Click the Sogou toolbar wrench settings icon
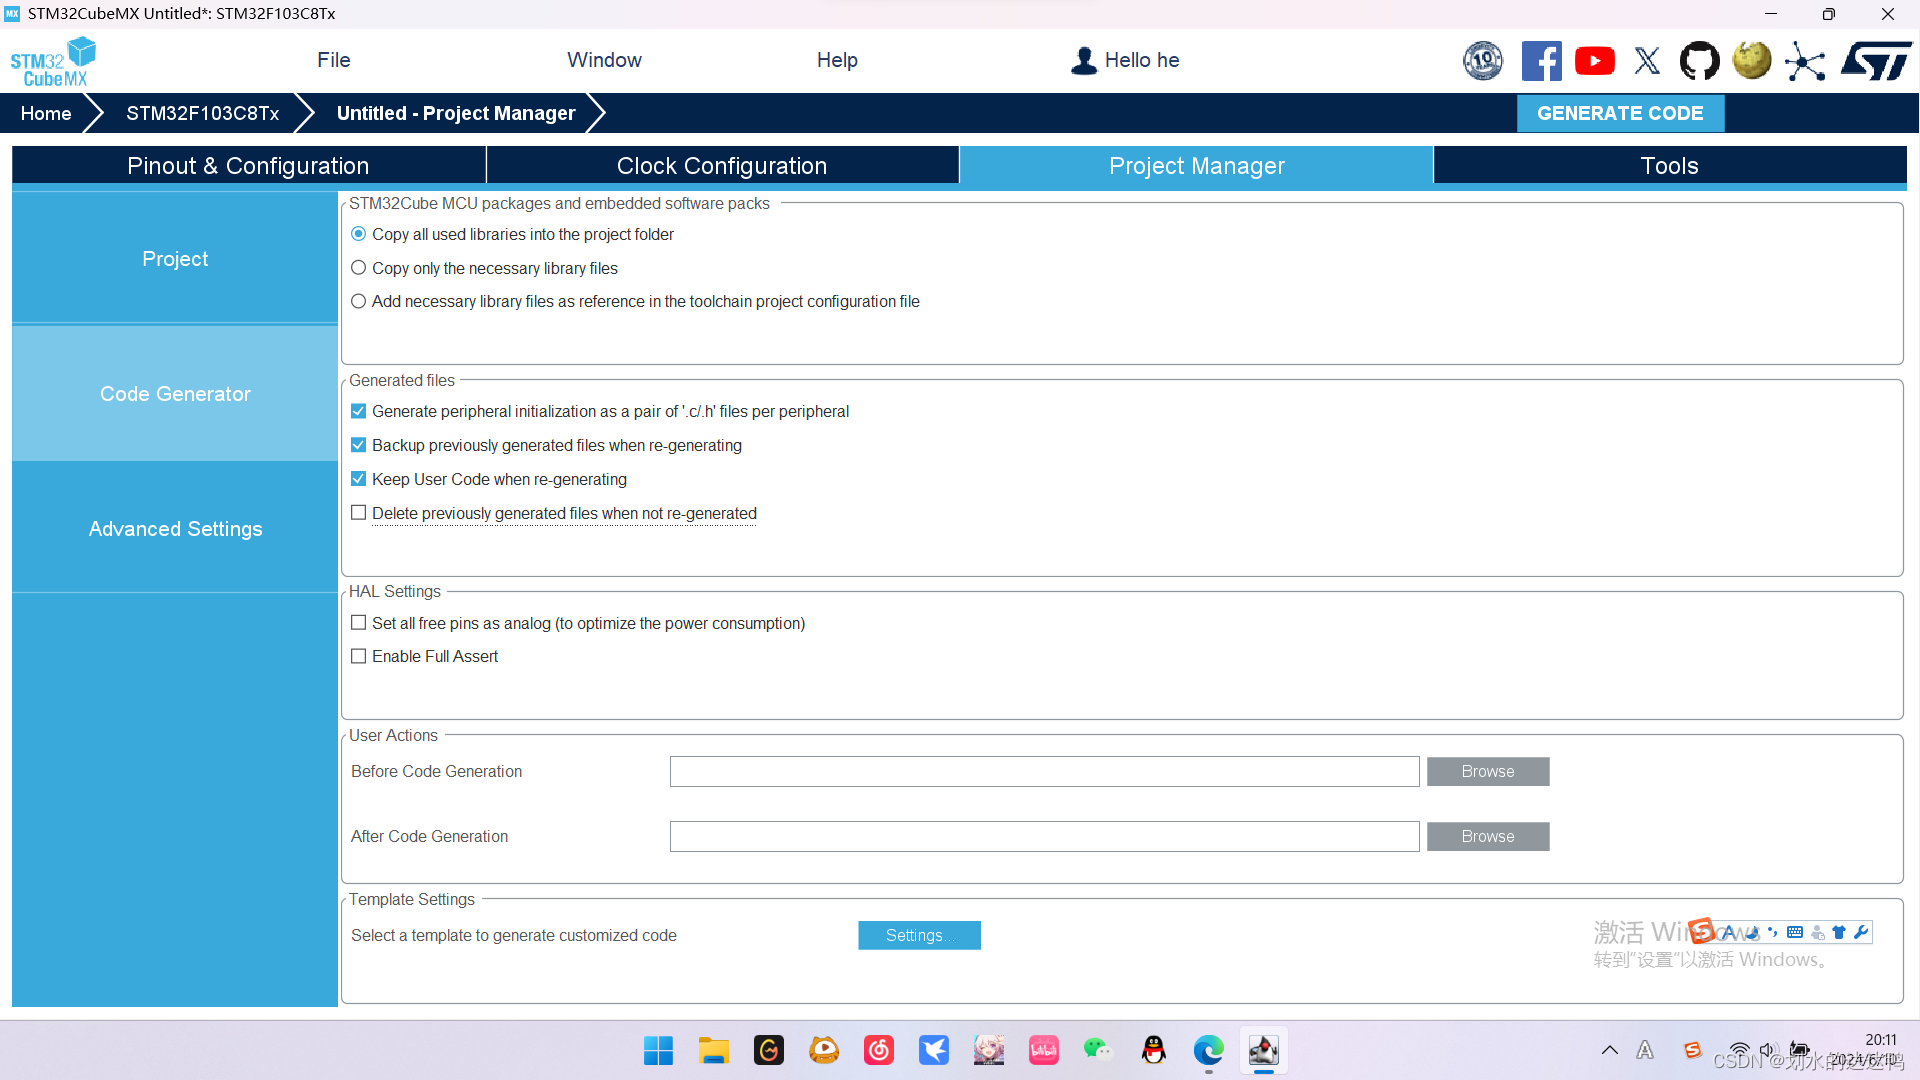This screenshot has width=1920, height=1080. [1860, 932]
